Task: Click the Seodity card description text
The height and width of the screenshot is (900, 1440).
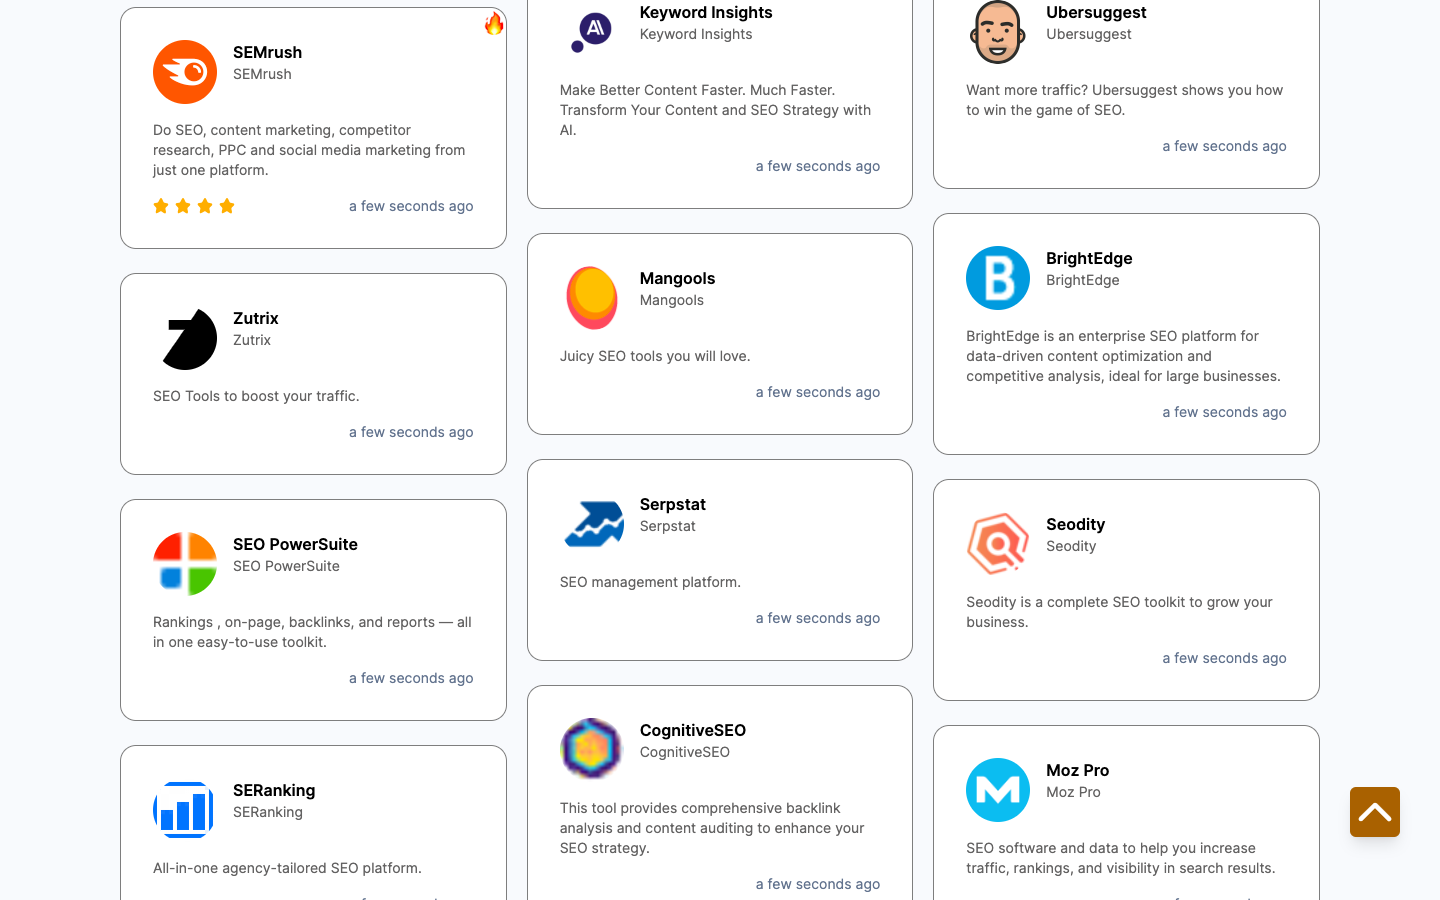Action: coord(1119,612)
